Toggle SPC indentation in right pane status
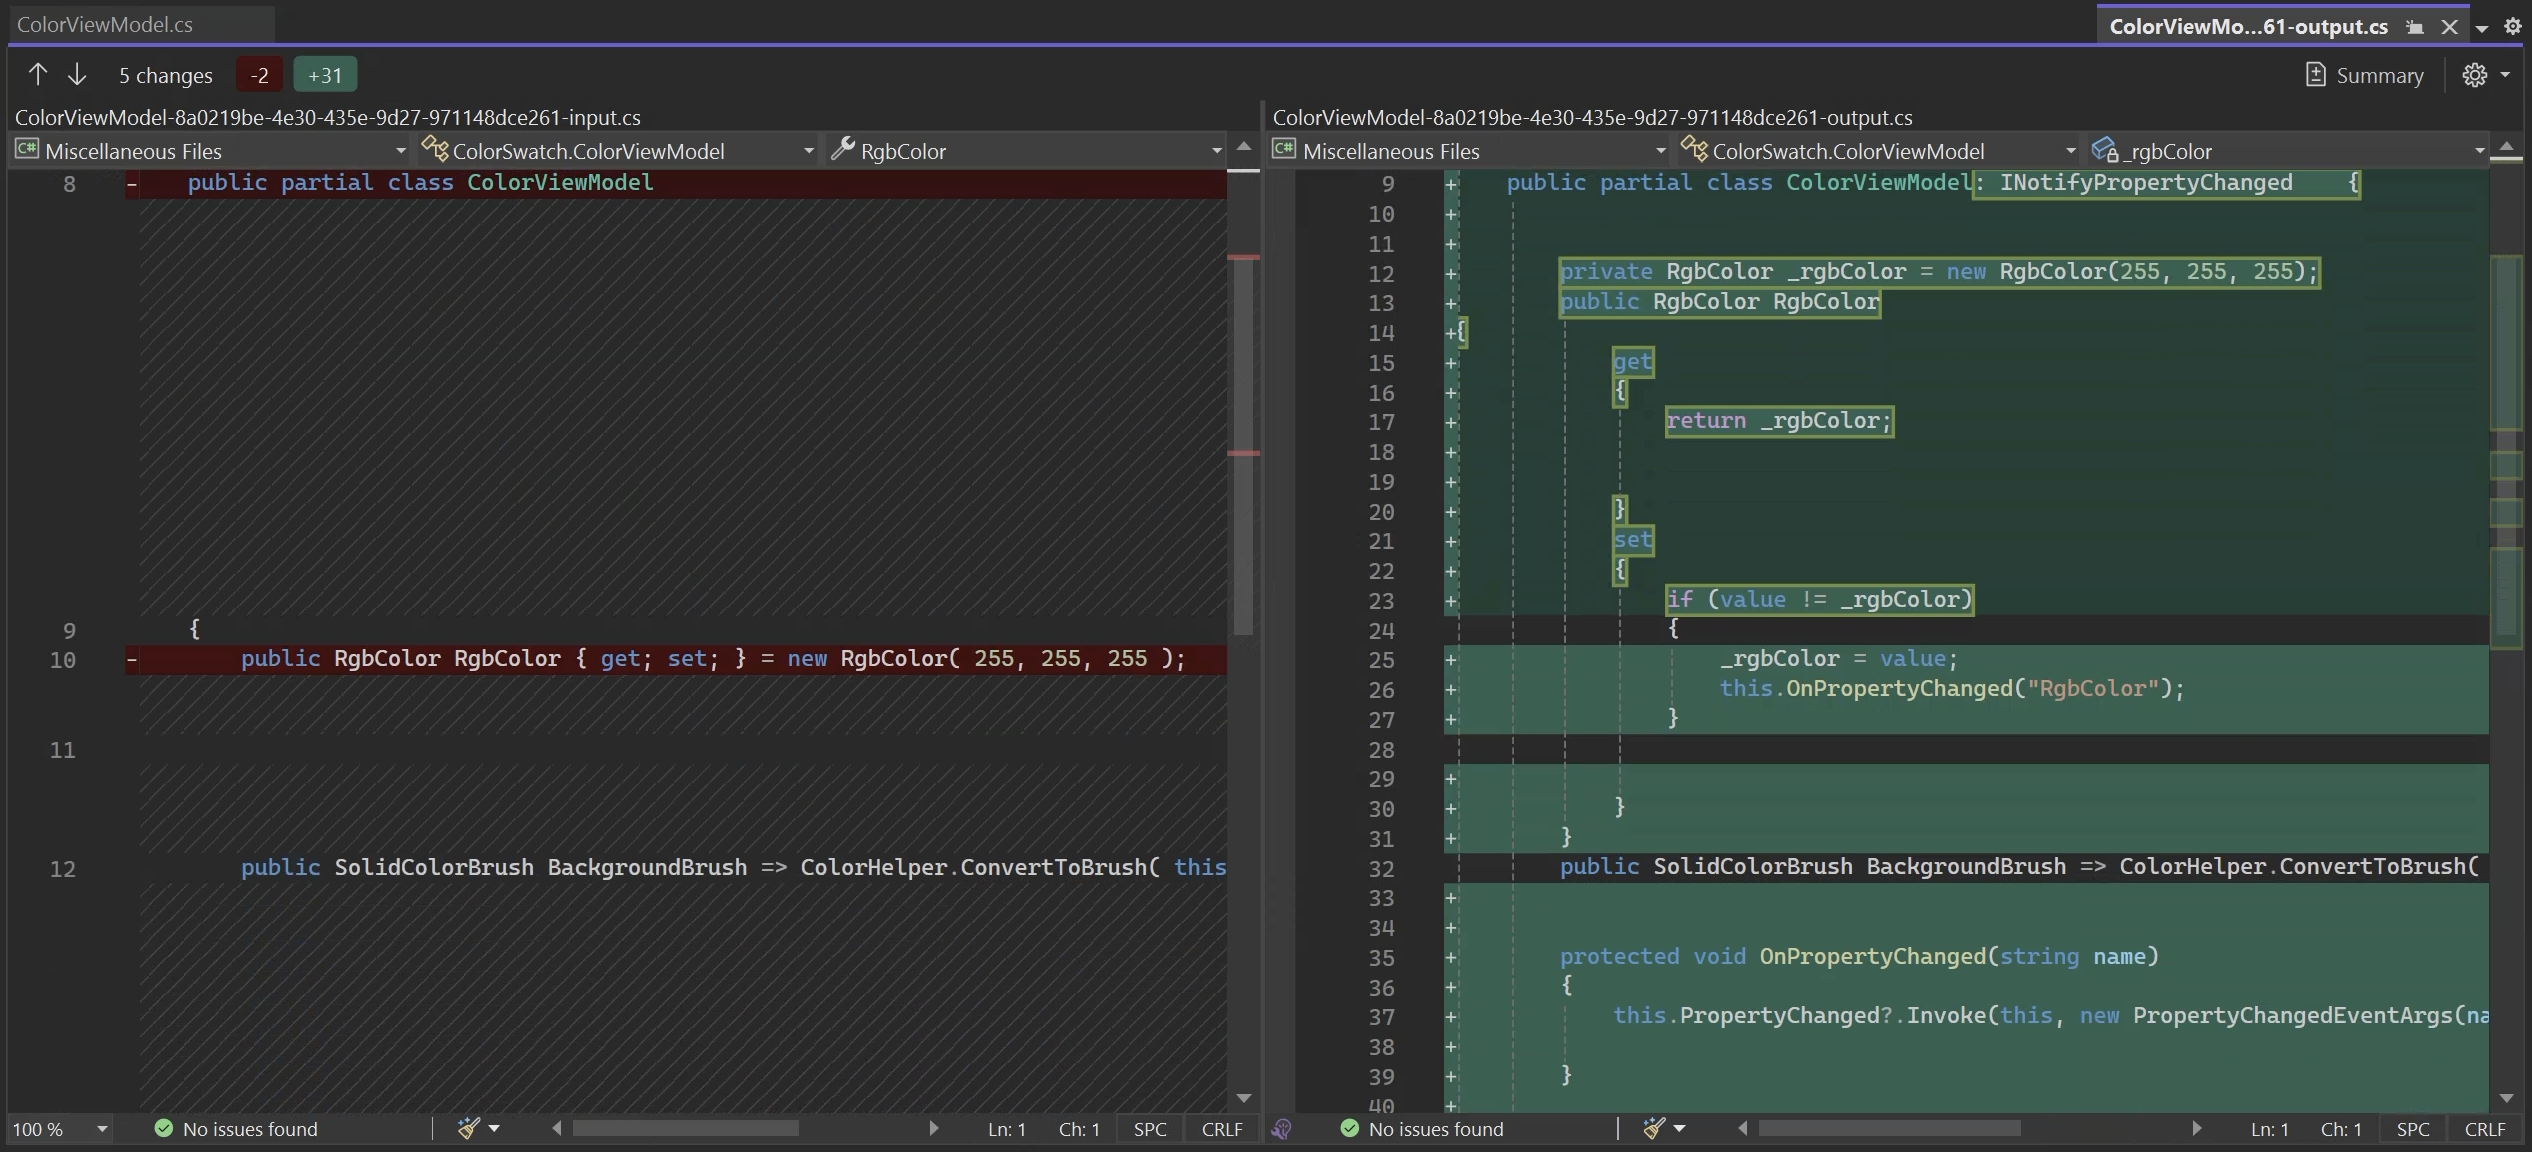 (x=2413, y=1129)
